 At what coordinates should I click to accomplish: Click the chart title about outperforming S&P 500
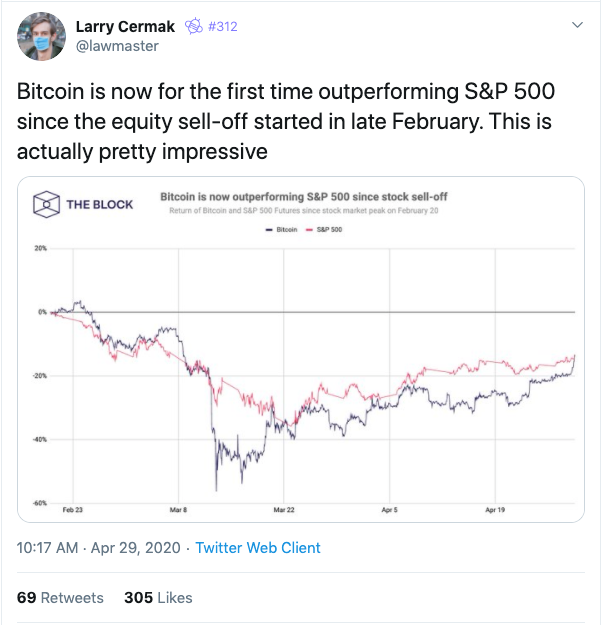tap(304, 197)
